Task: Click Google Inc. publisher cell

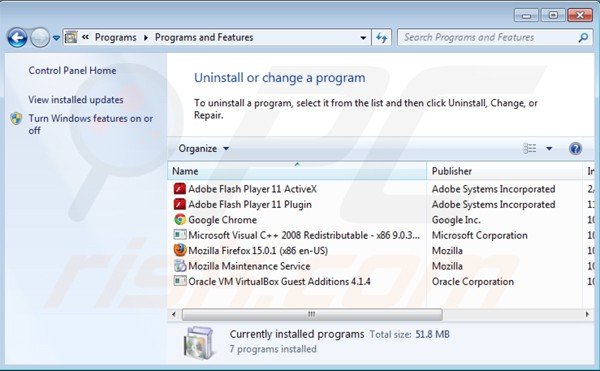Action: pyautogui.click(x=456, y=220)
